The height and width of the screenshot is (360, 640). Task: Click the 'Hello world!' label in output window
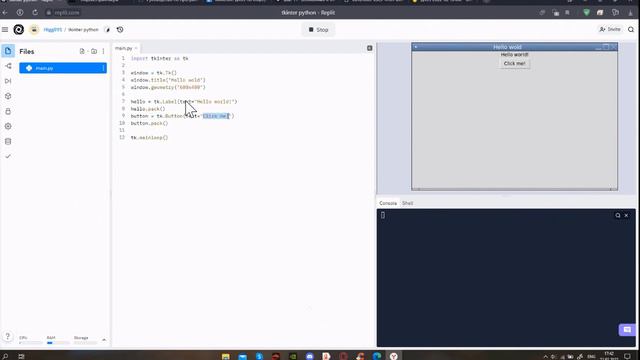tap(514, 55)
